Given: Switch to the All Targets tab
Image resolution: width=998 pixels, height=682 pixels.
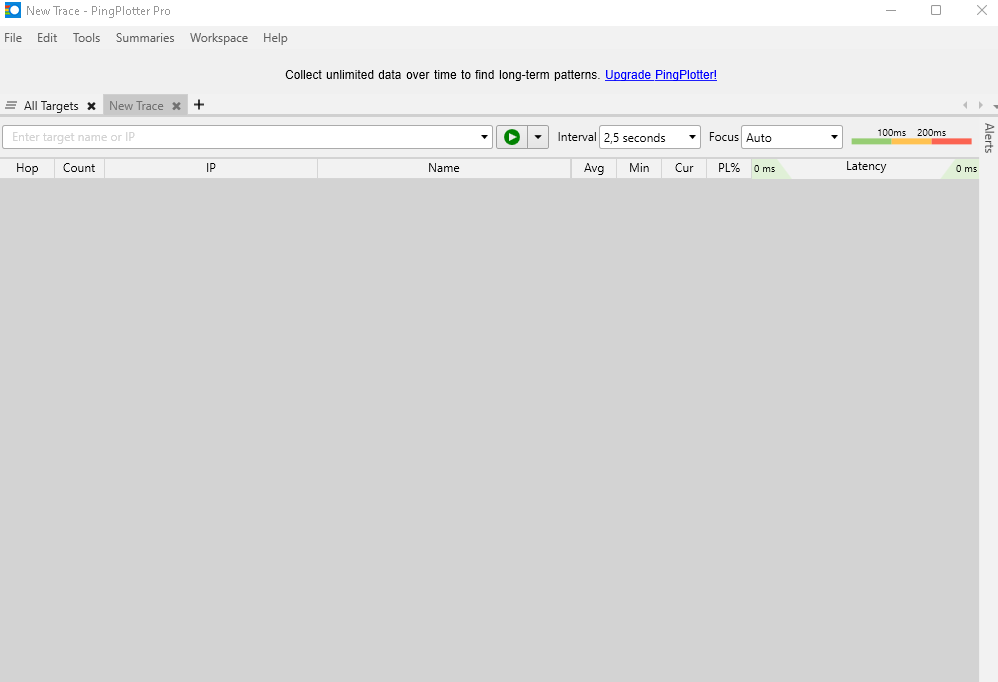Looking at the screenshot, I should pos(51,106).
